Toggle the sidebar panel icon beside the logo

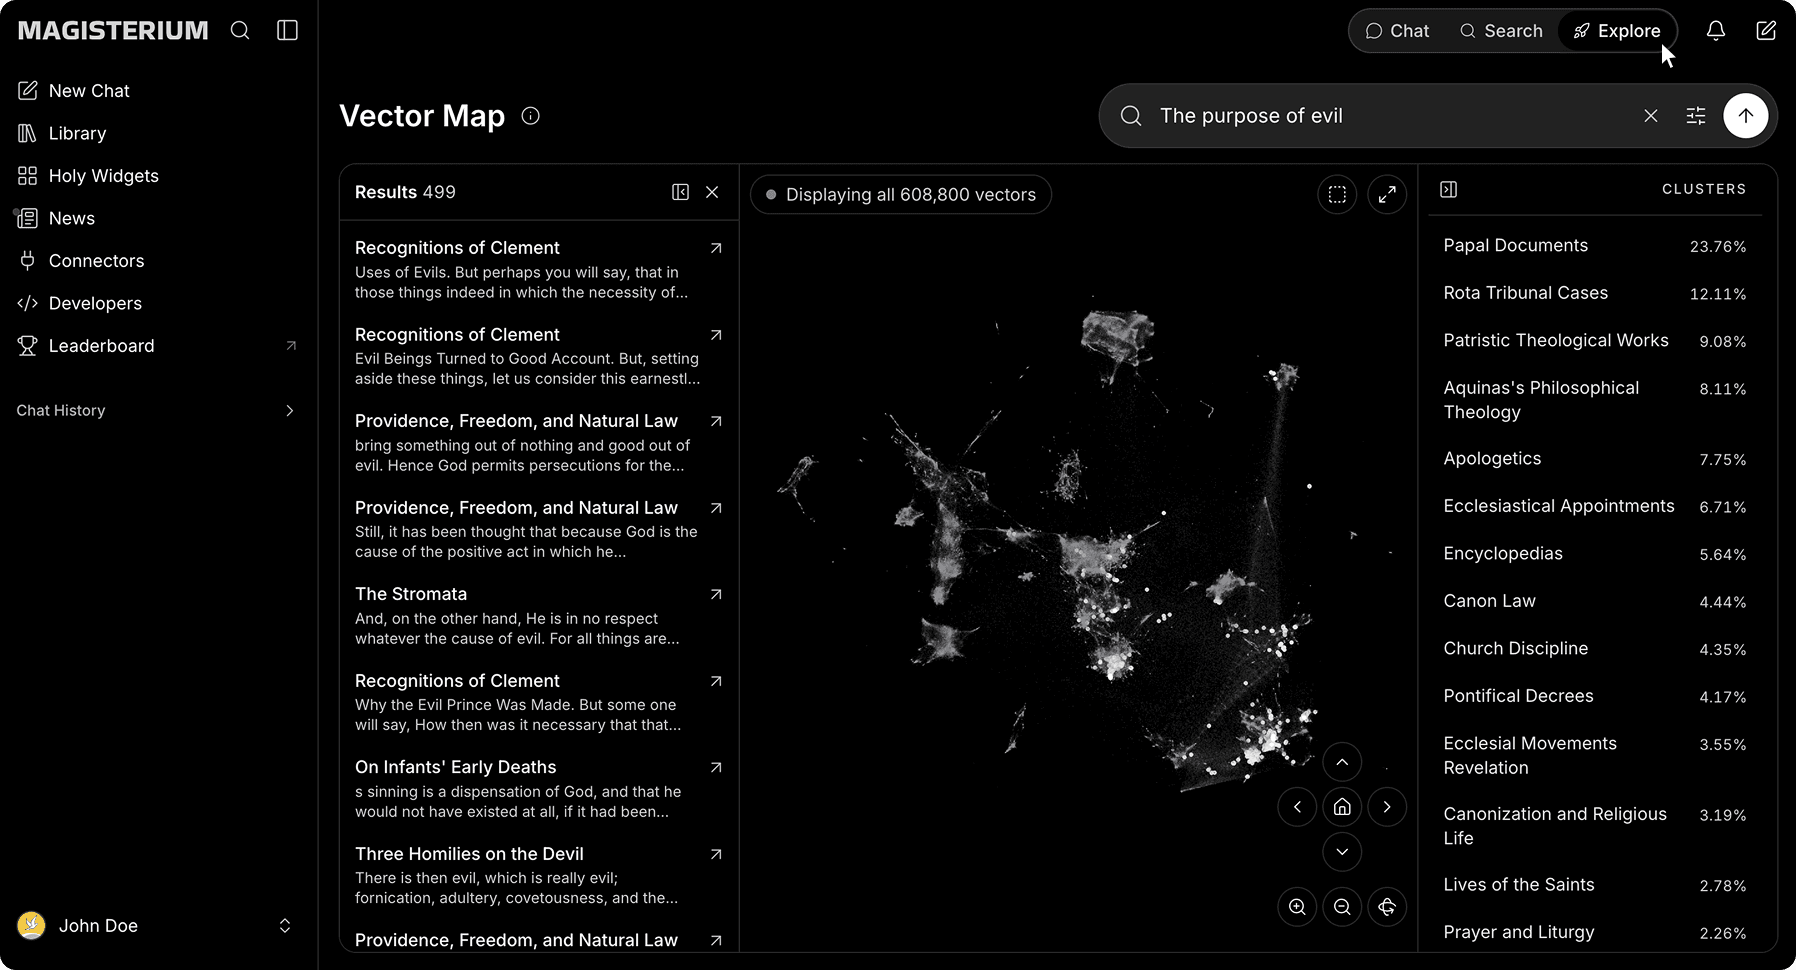(x=287, y=30)
